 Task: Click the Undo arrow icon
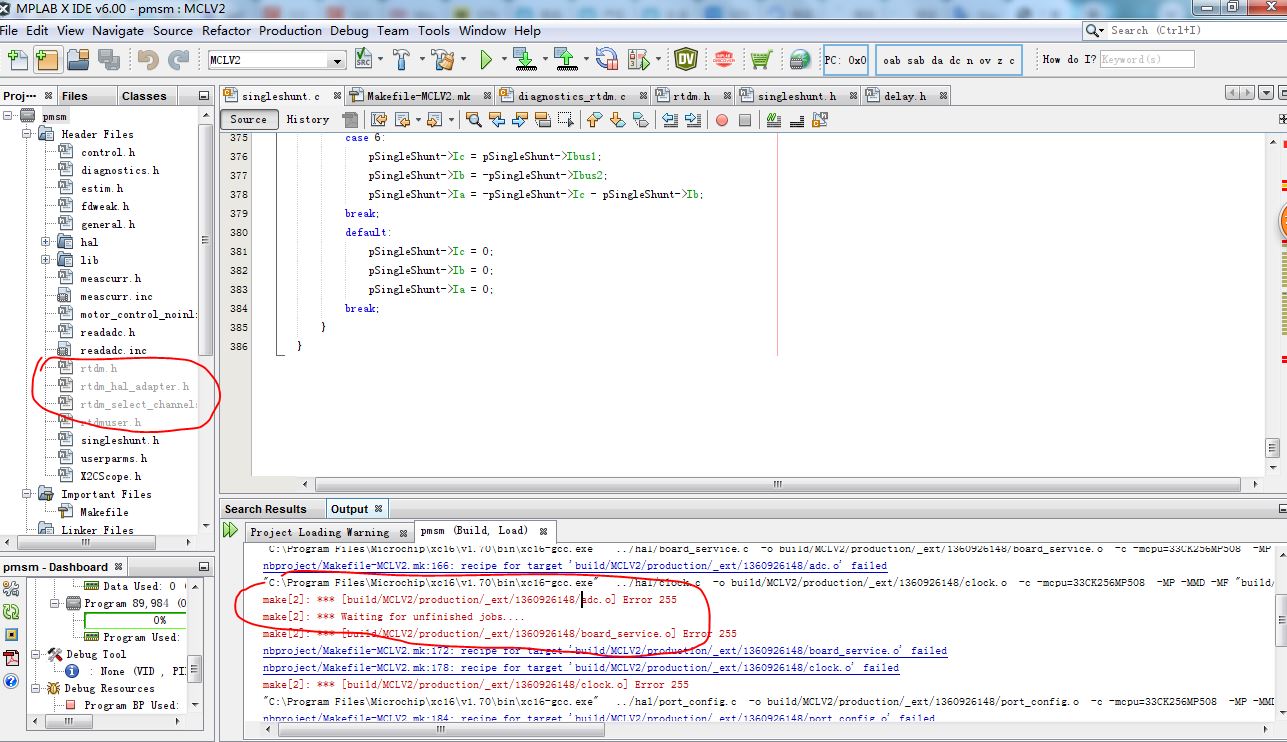[x=148, y=60]
